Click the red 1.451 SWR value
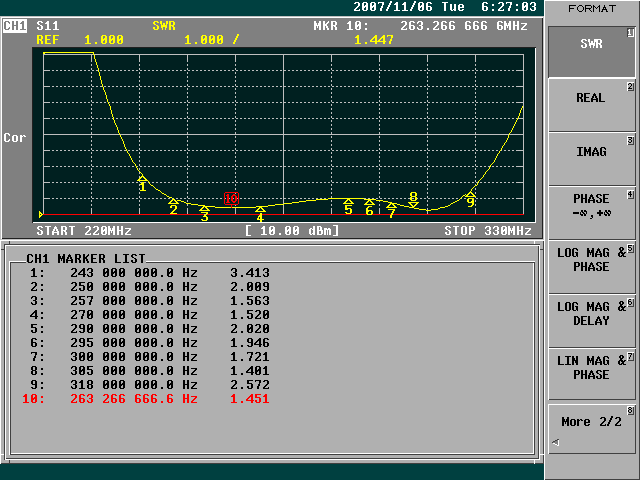 (x=250, y=399)
